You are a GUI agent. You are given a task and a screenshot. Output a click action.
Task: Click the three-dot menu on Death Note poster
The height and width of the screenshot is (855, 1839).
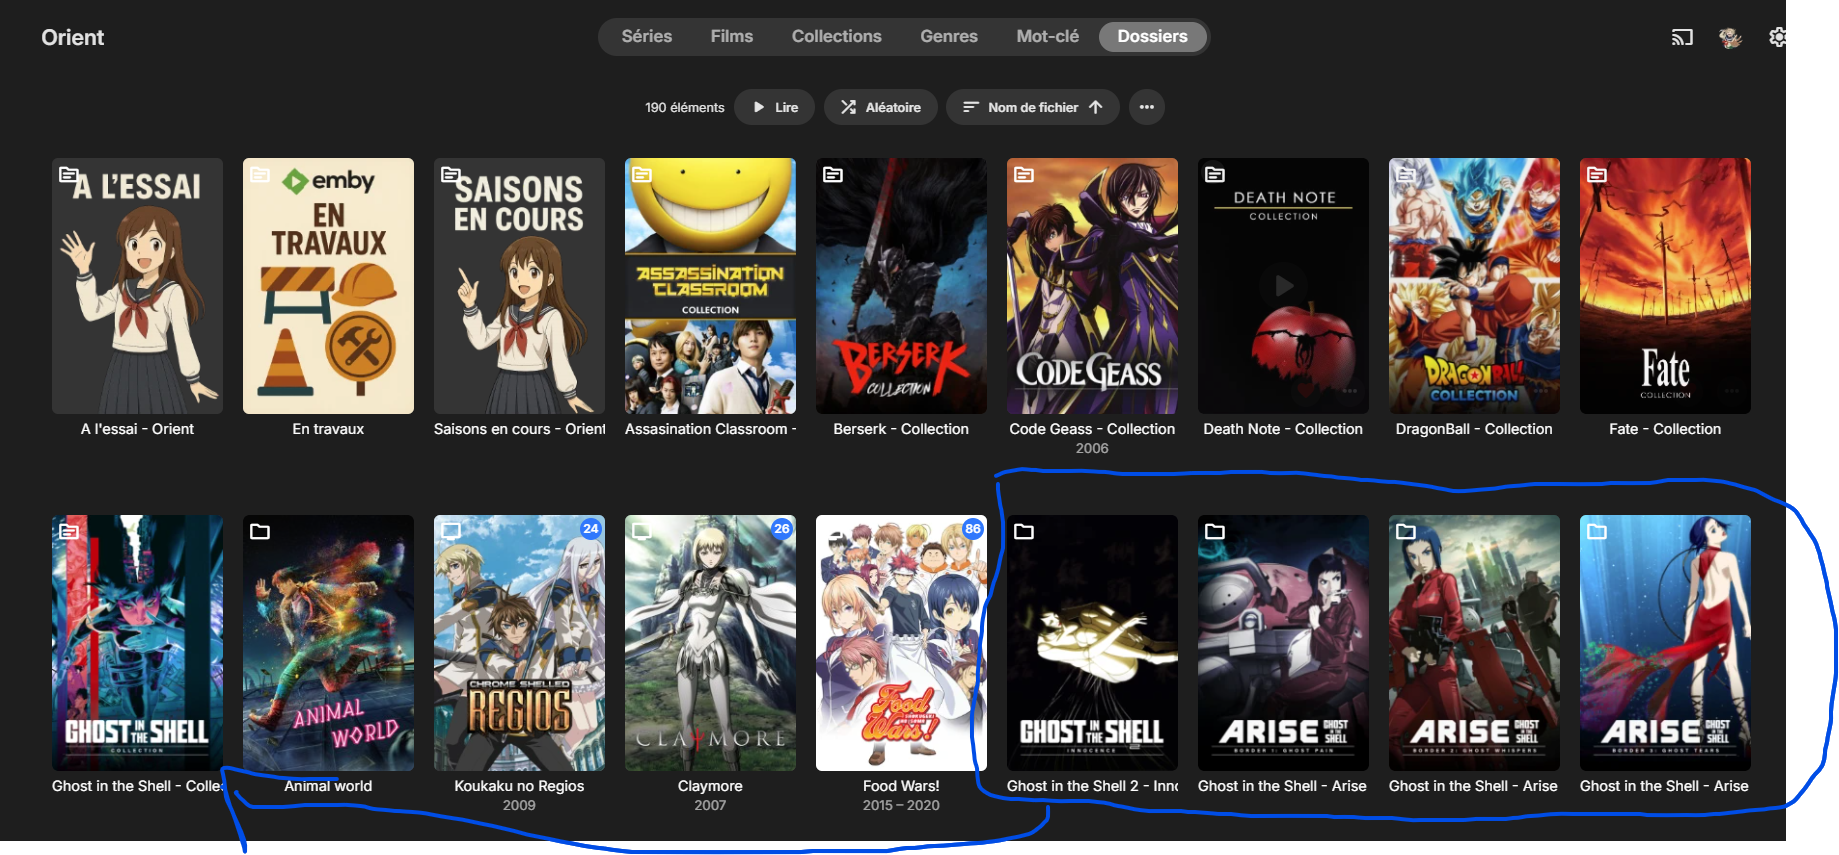click(1350, 391)
